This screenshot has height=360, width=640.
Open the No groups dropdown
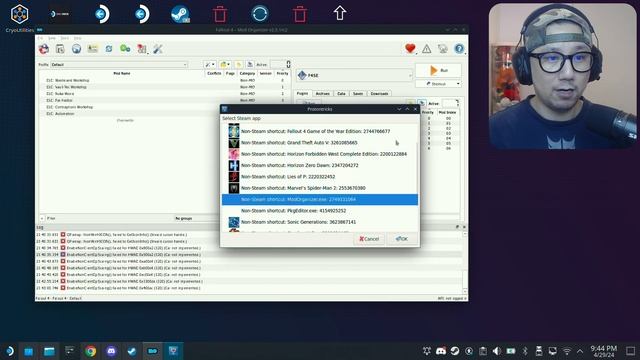197,218
